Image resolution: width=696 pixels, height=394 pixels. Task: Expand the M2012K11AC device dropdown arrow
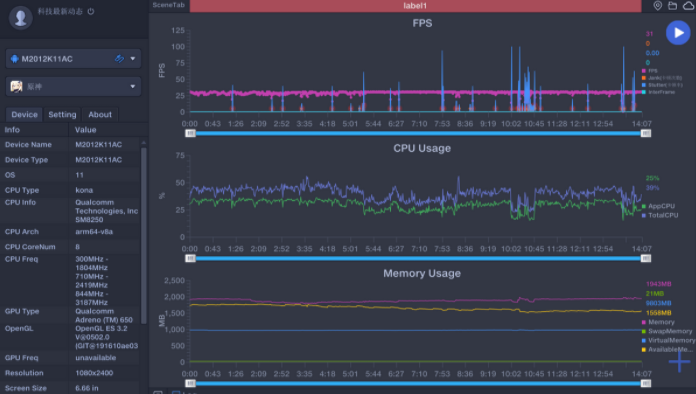tap(133, 59)
